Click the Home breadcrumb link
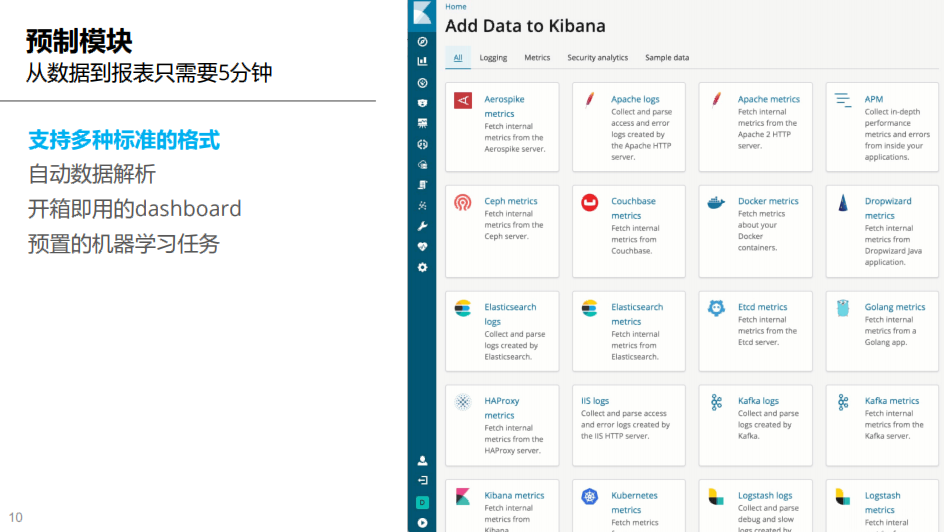 456,7
